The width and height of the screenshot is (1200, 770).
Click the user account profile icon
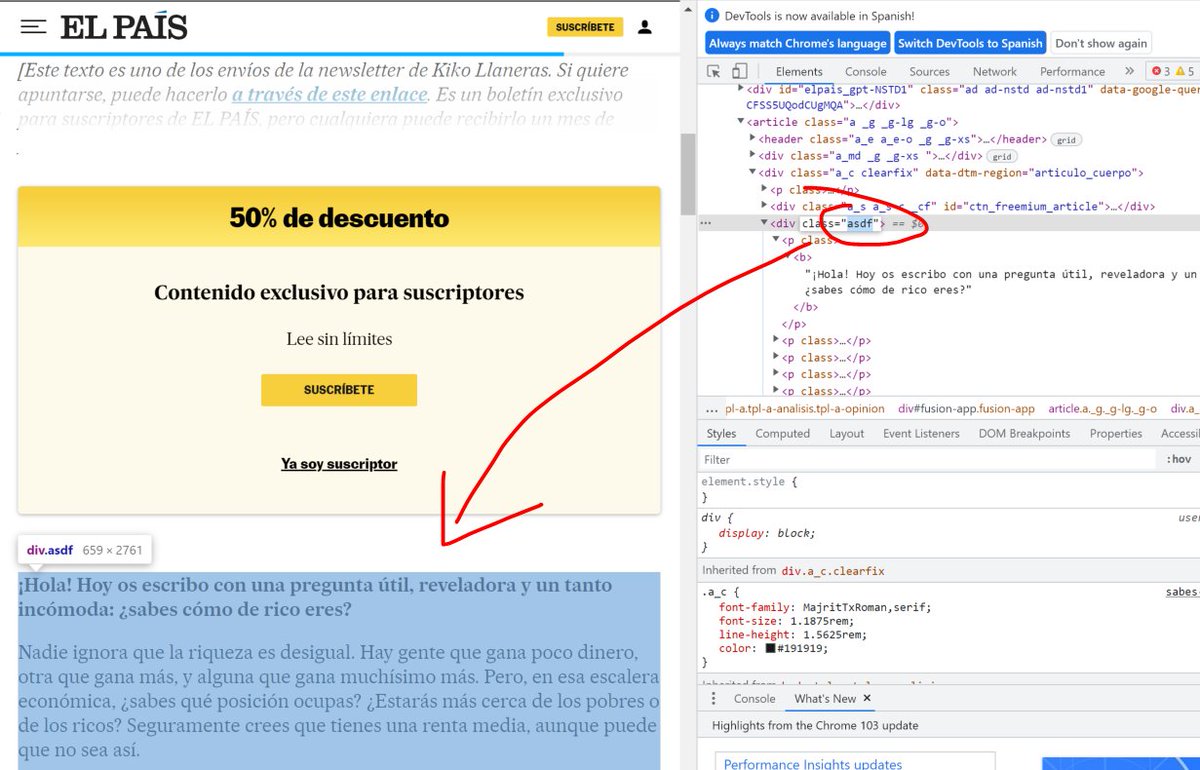coord(645,27)
